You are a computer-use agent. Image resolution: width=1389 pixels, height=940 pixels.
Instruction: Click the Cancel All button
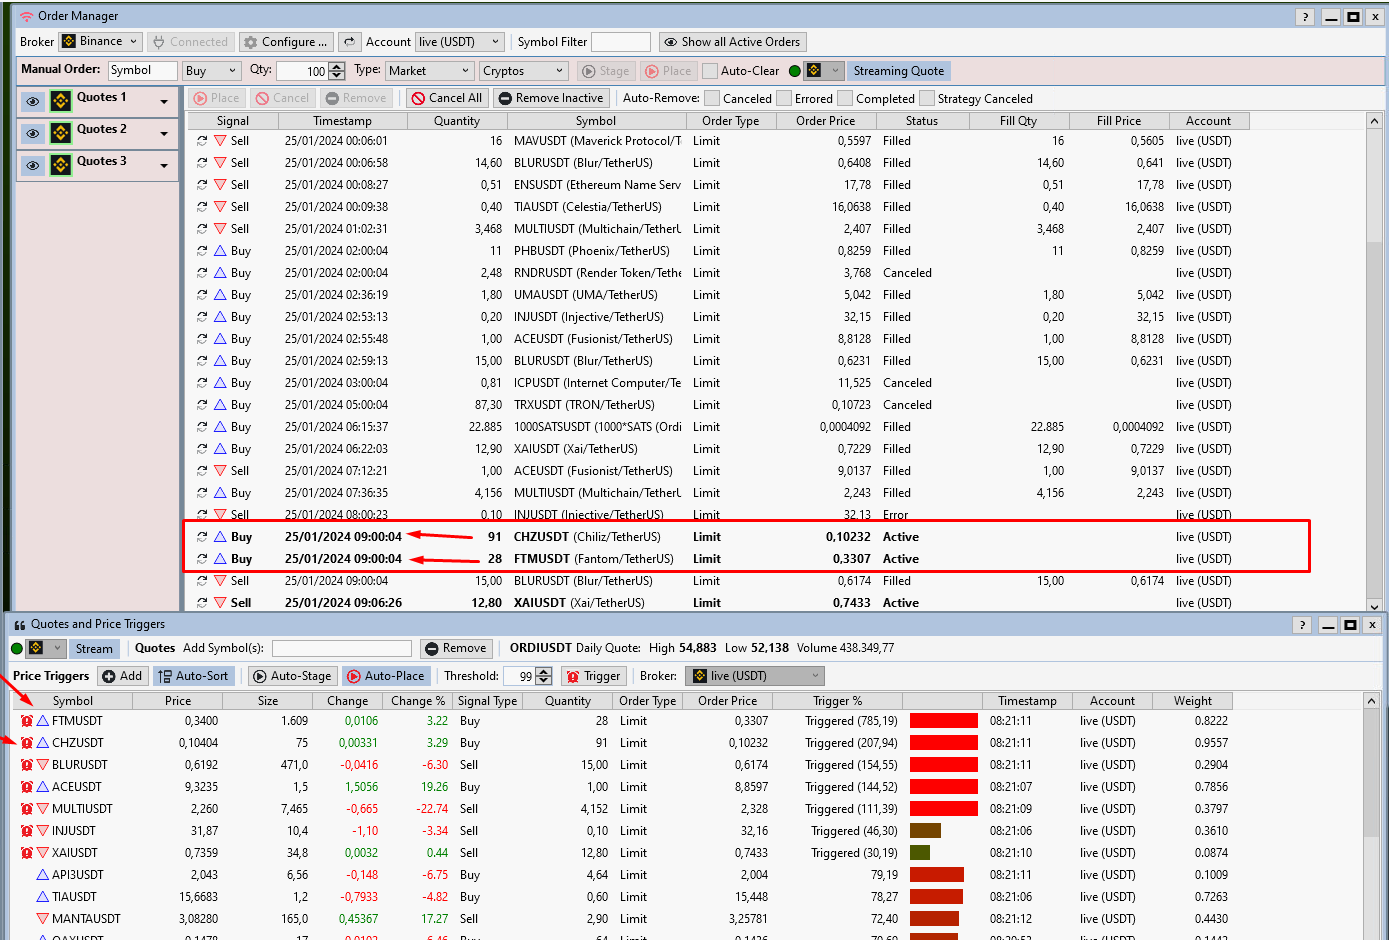pyautogui.click(x=447, y=98)
